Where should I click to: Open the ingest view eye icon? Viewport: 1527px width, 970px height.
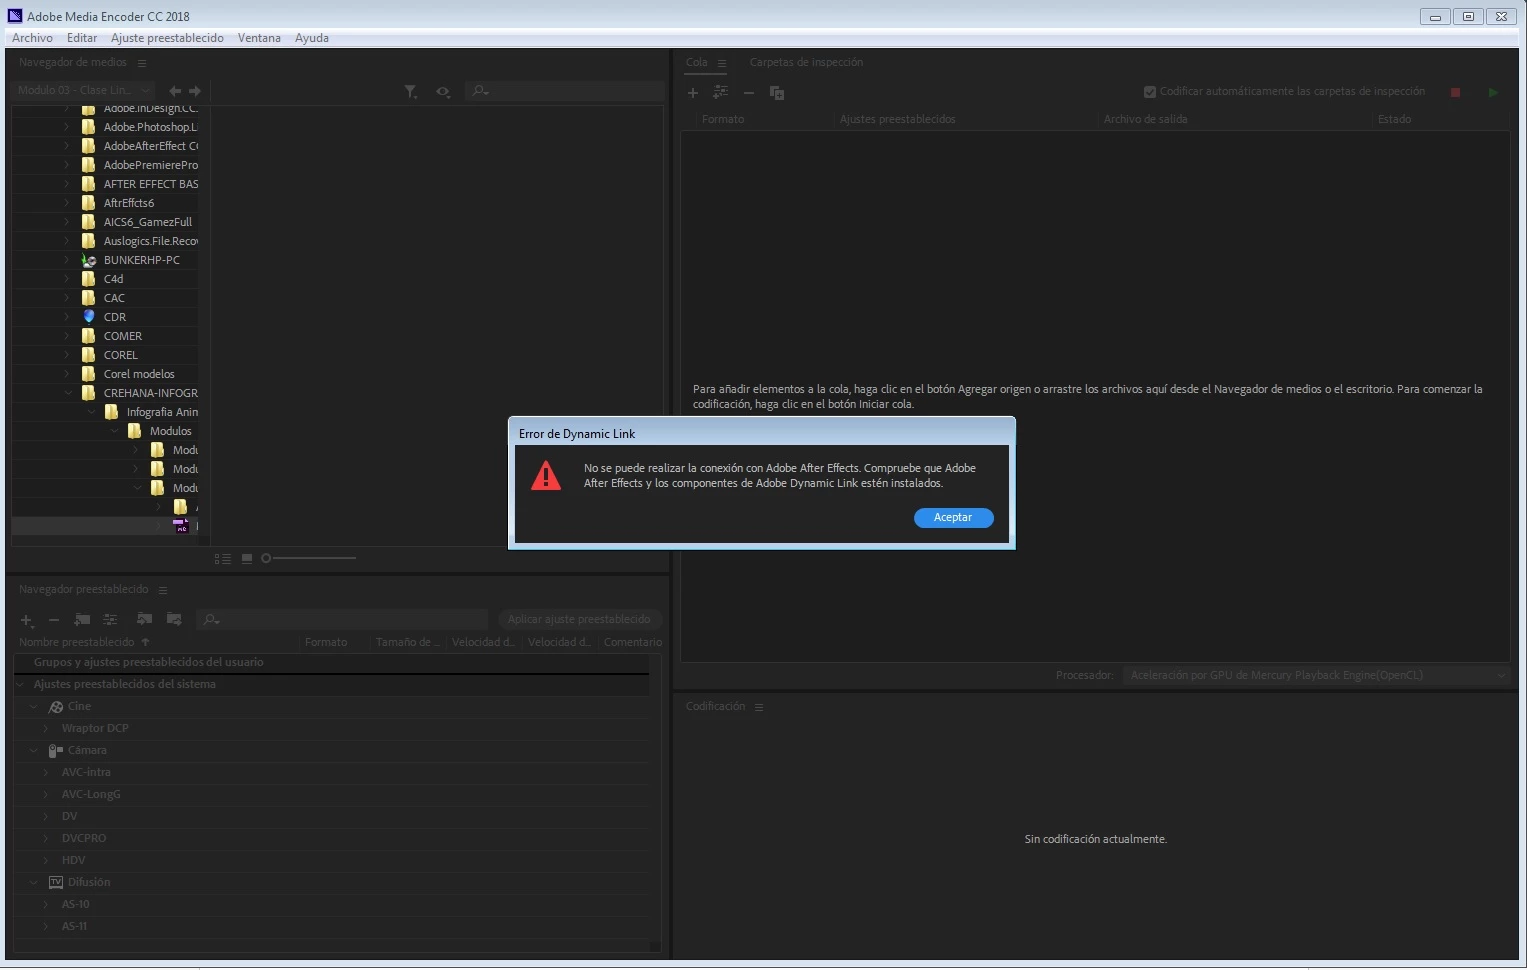coord(443,91)
